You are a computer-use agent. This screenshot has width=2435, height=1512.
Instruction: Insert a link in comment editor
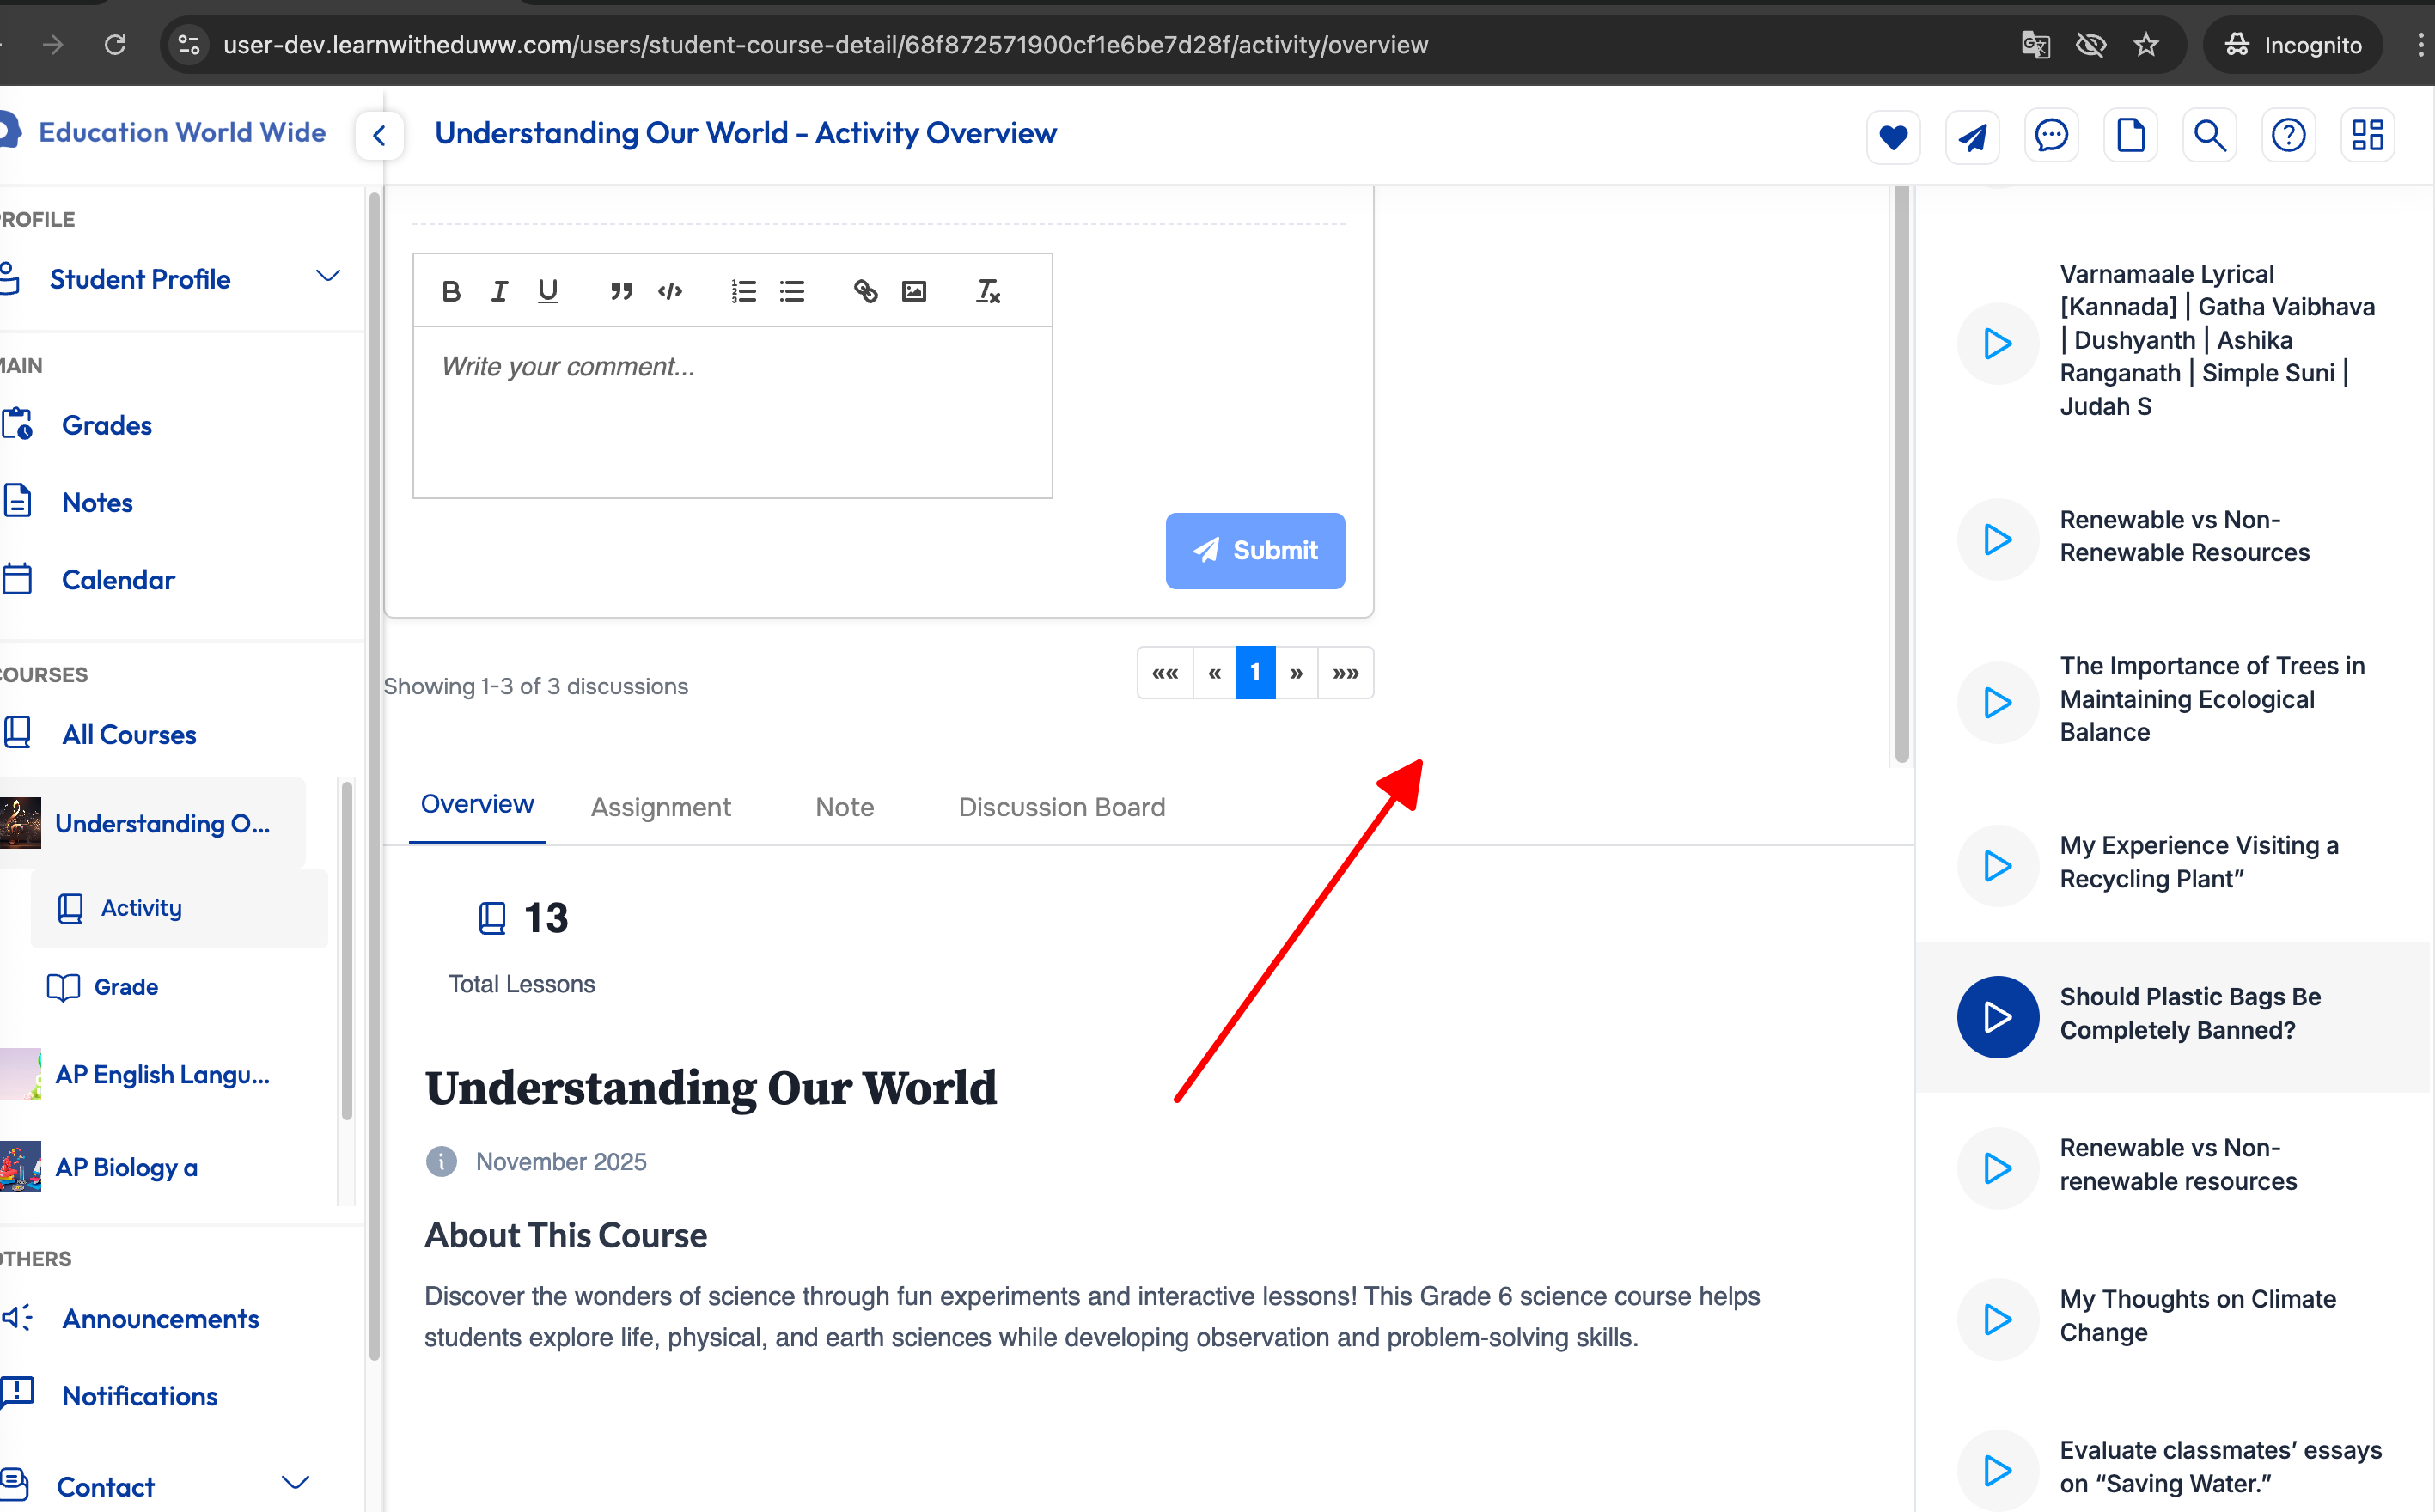point(865,291)
